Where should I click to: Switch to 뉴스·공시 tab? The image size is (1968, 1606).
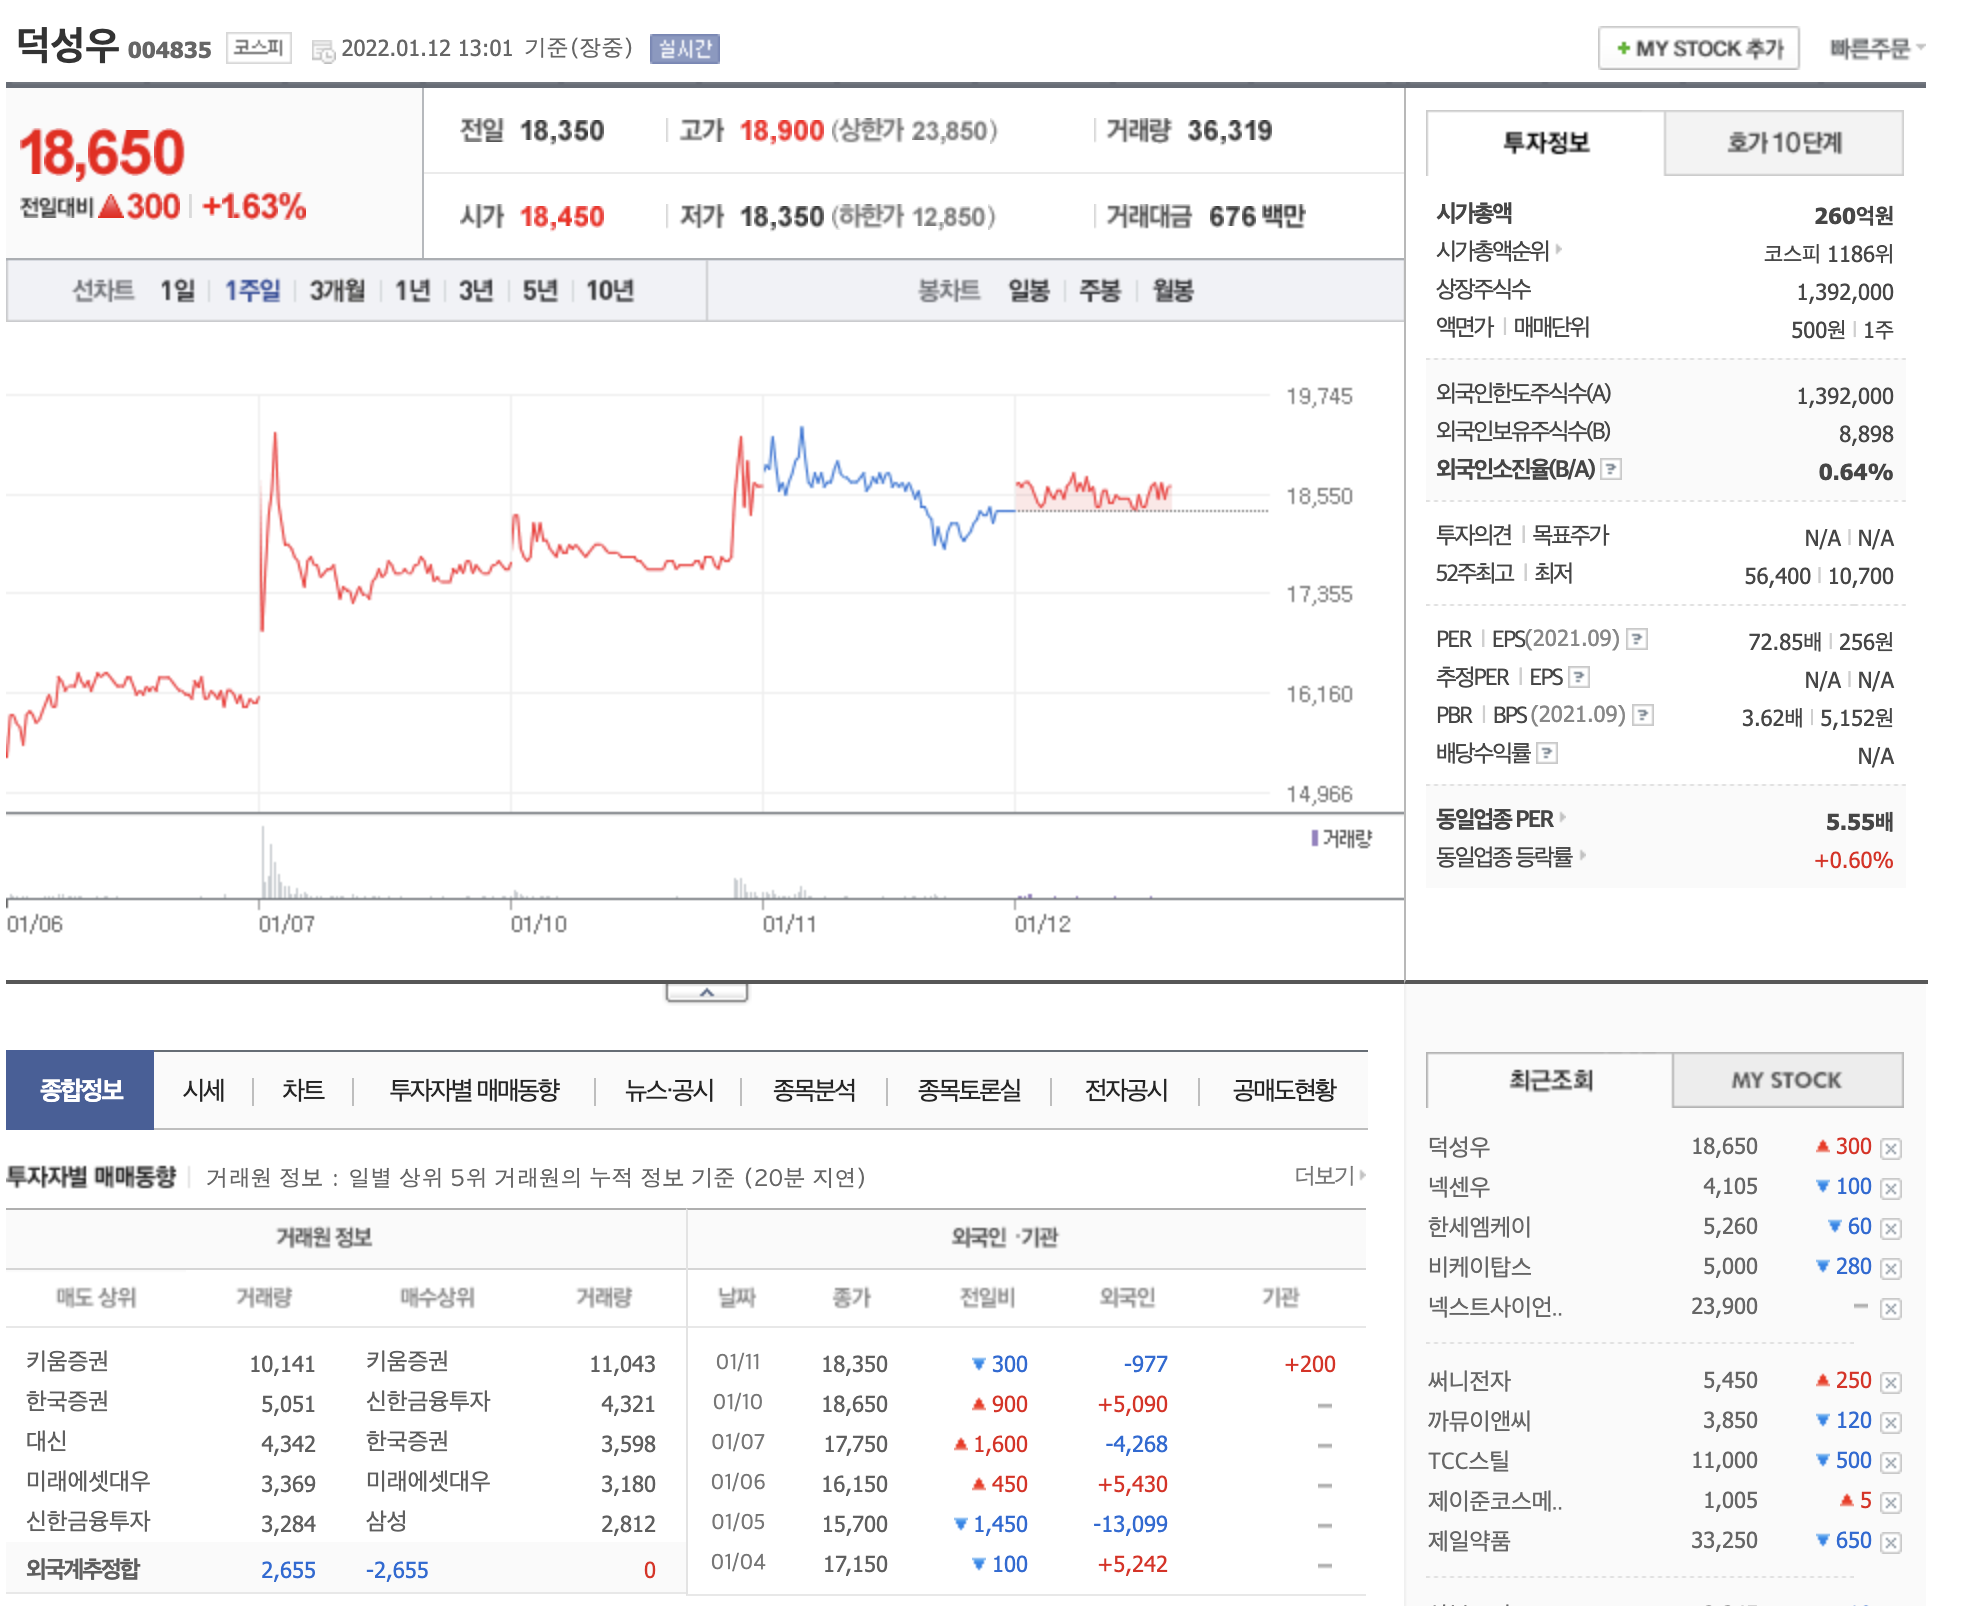click(x=669, y=1090)
